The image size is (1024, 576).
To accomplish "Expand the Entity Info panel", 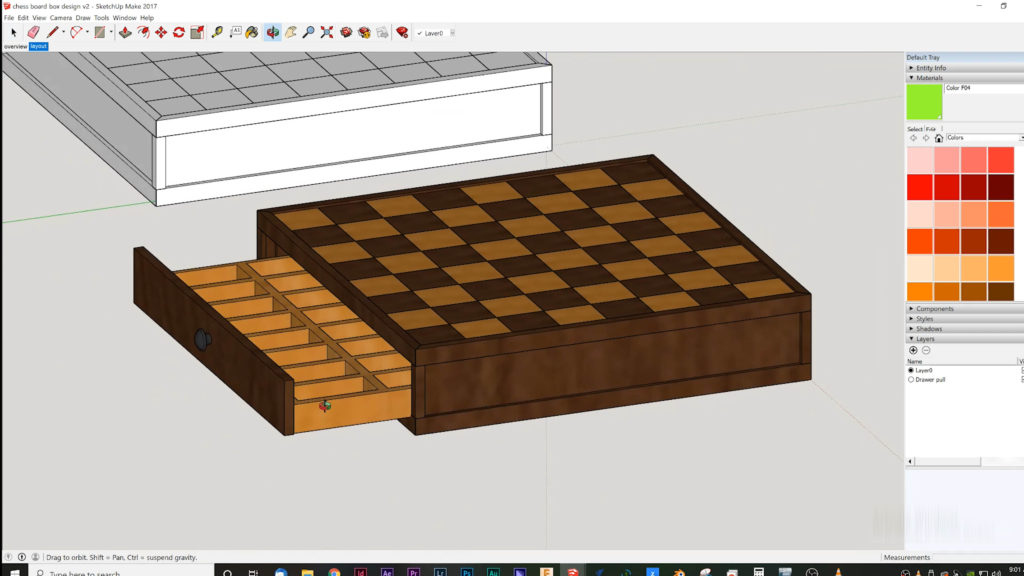I will 965,68.
